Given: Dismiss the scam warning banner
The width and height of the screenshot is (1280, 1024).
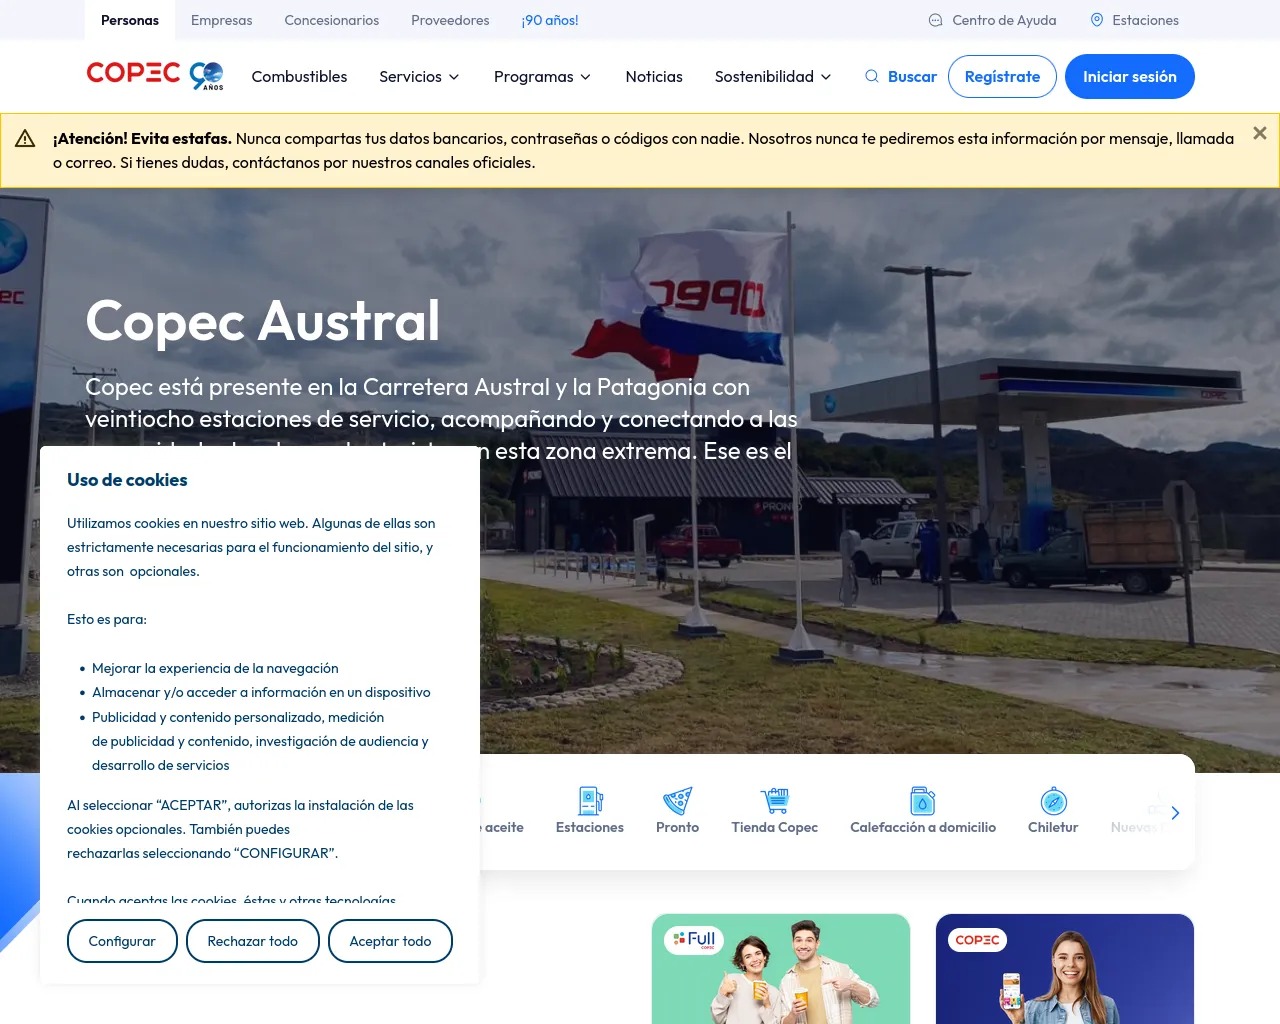Looking at the screenshot, I should (1260, 133).
